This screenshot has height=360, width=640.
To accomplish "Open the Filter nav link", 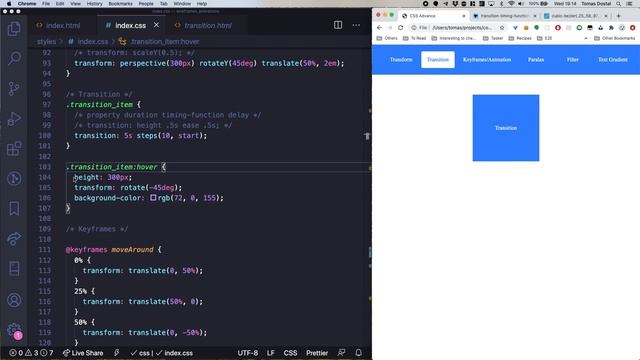I will [x=572, y=60].
